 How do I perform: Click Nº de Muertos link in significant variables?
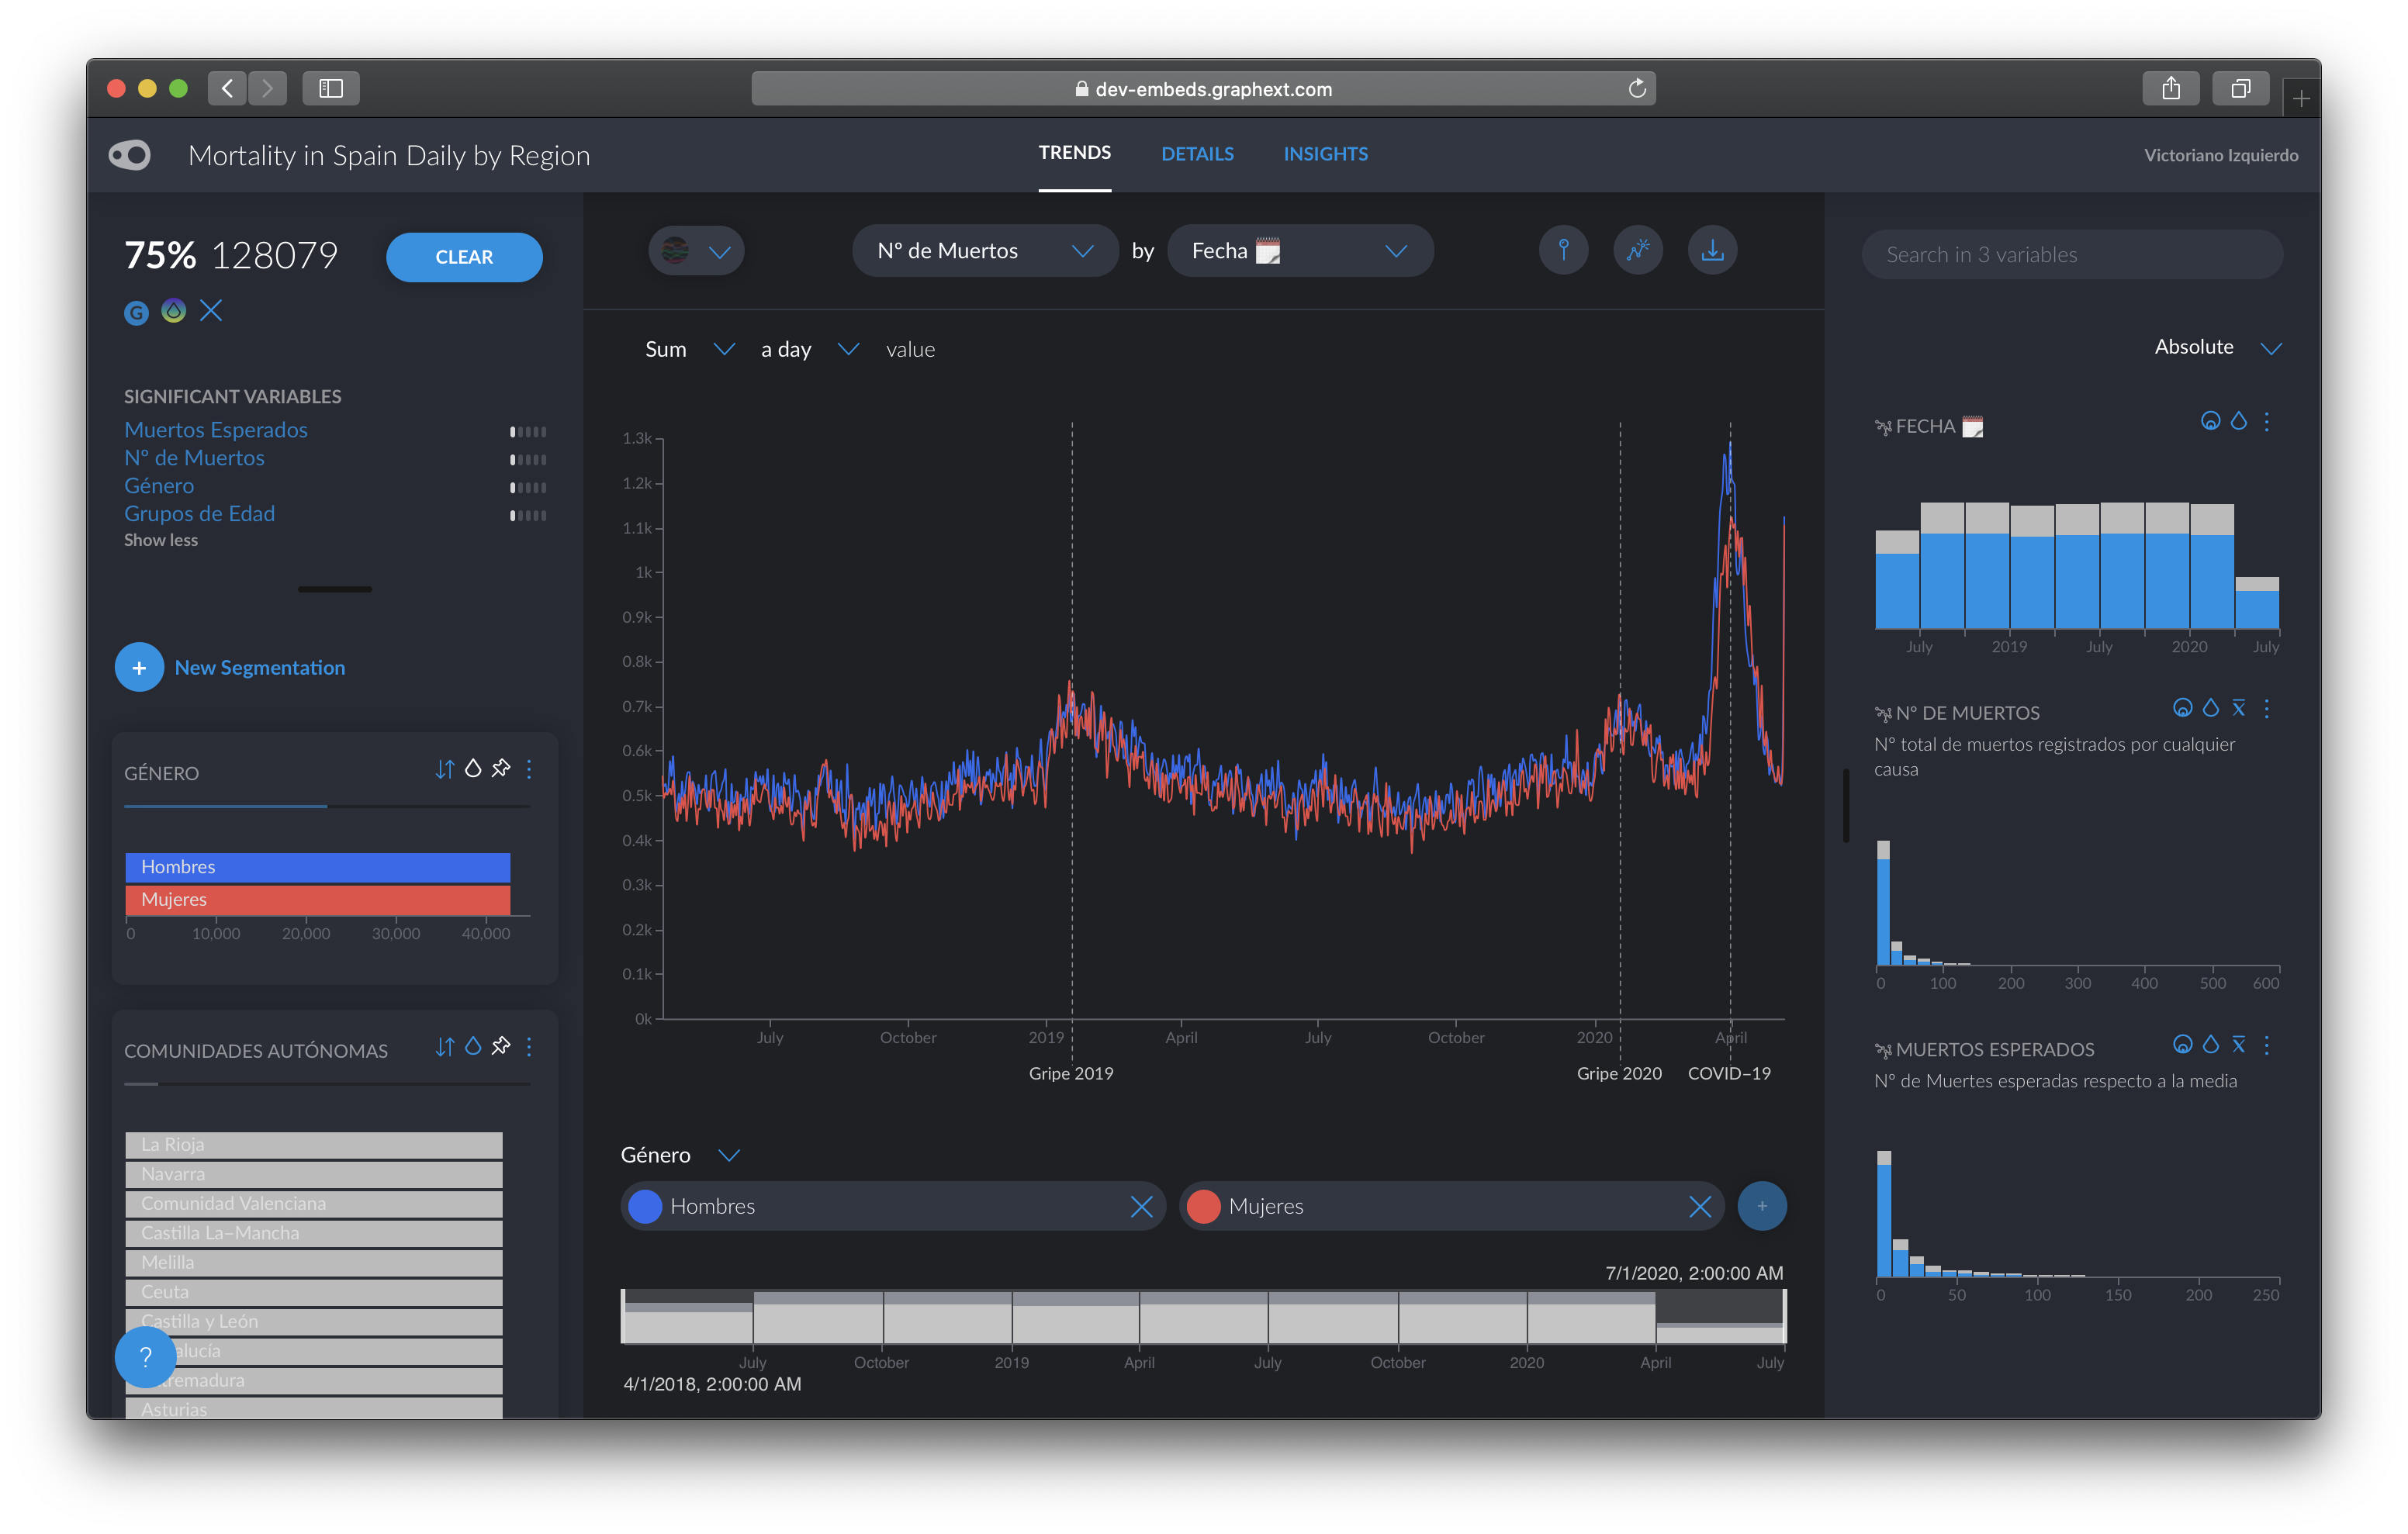(x=194, y=458)
